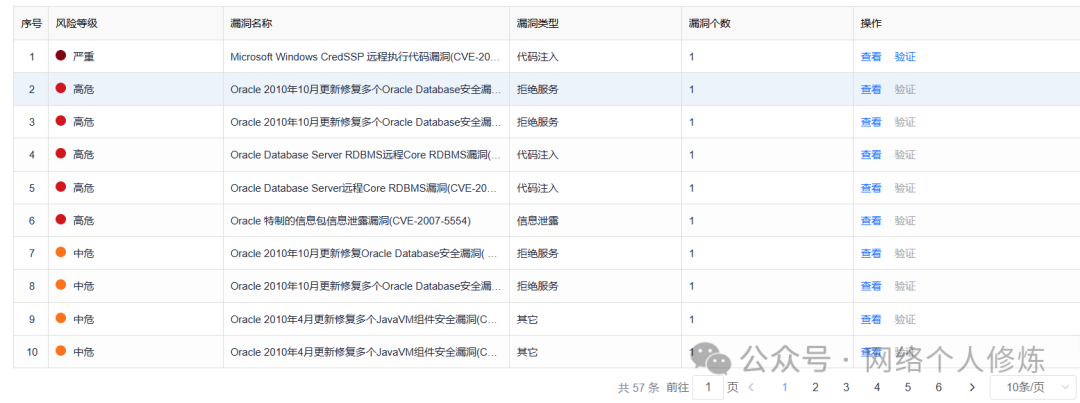Click the greyed 验证 in row 2
1080x403 pixels.
click(905, 89)
